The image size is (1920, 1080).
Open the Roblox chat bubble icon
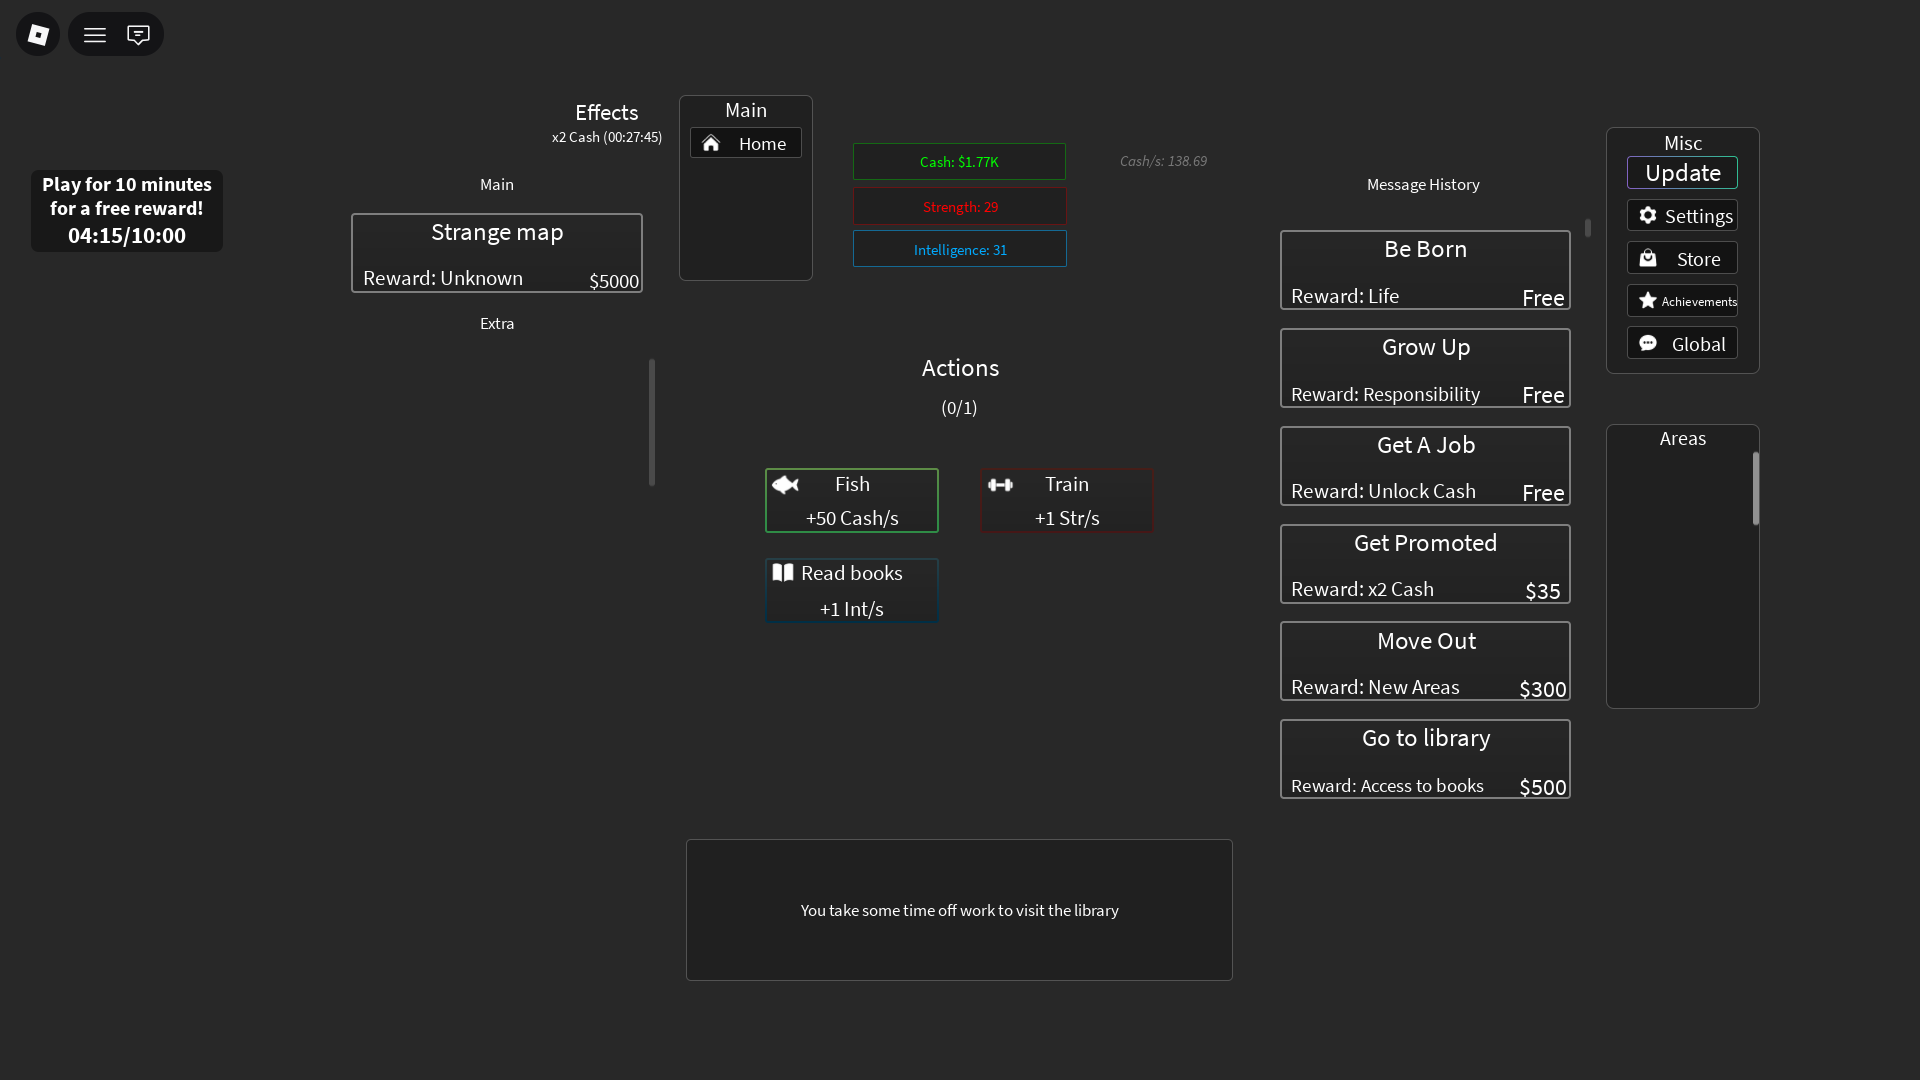(138, 35)
